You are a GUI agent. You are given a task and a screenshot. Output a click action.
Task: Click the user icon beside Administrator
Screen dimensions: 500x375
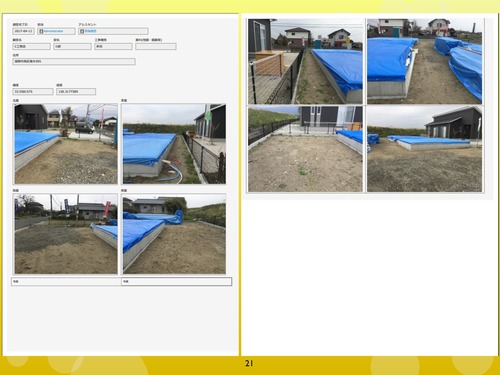click(41, 31)
